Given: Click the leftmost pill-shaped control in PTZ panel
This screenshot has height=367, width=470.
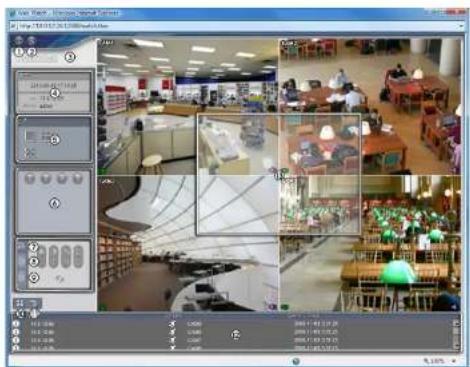Looking at the screenshot, I should tap(42, 257).
